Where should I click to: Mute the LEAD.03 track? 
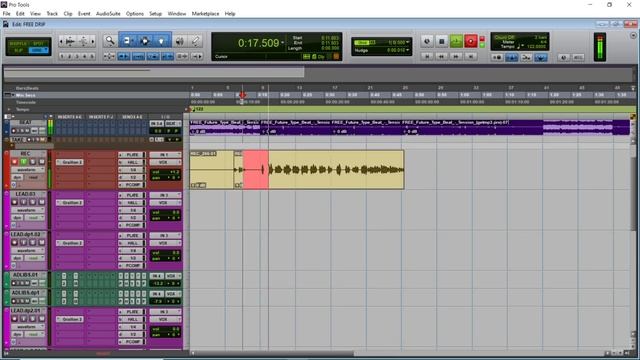[x=42, y=202]
